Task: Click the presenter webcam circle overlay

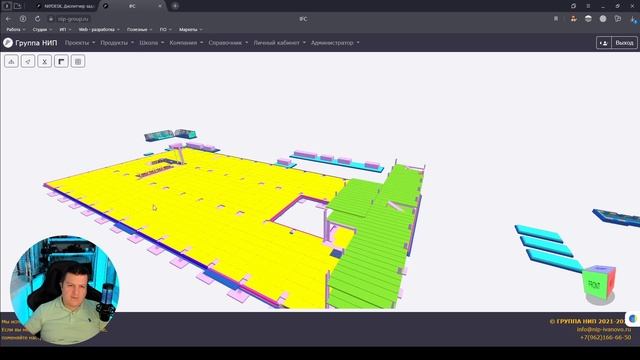Action: [x=64, y=289]
